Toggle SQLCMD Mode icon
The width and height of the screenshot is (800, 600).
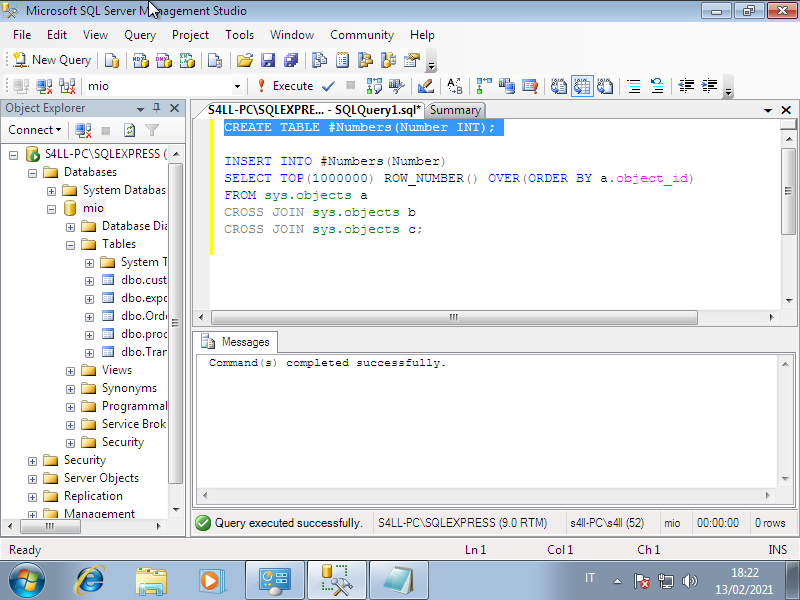[530, 86]
